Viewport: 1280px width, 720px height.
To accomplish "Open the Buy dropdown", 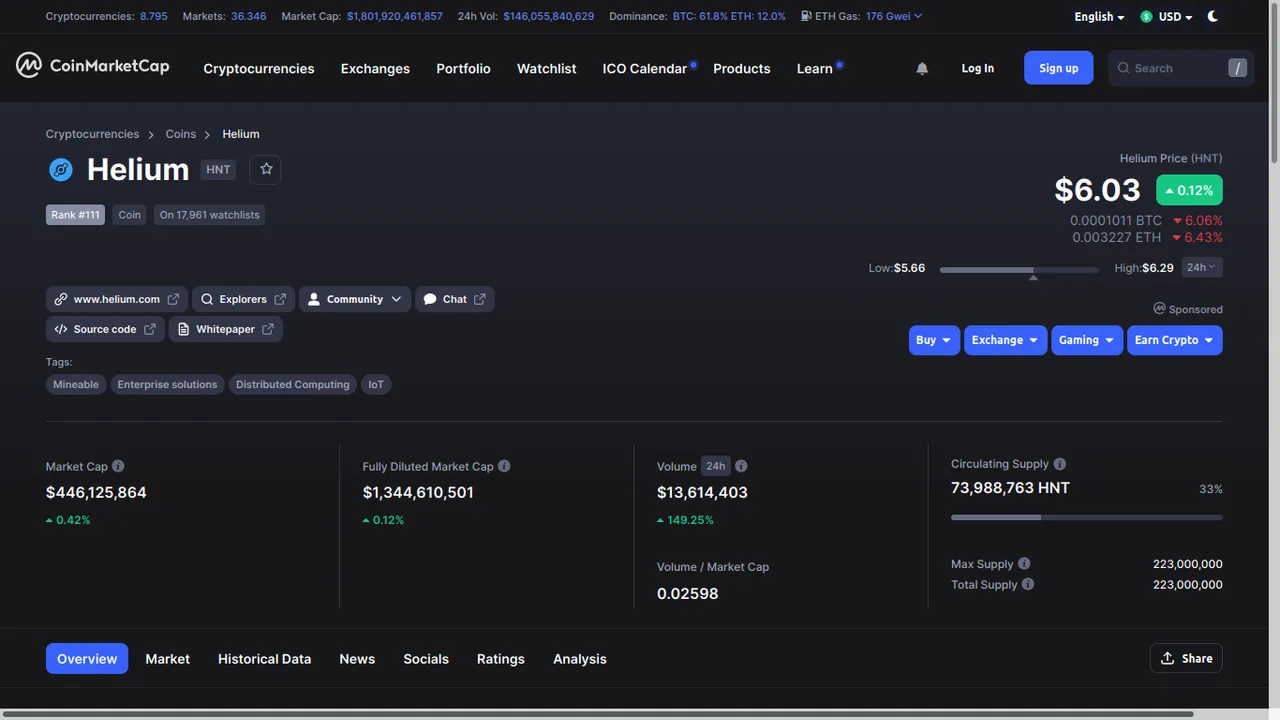I will [x=934, y=340].
